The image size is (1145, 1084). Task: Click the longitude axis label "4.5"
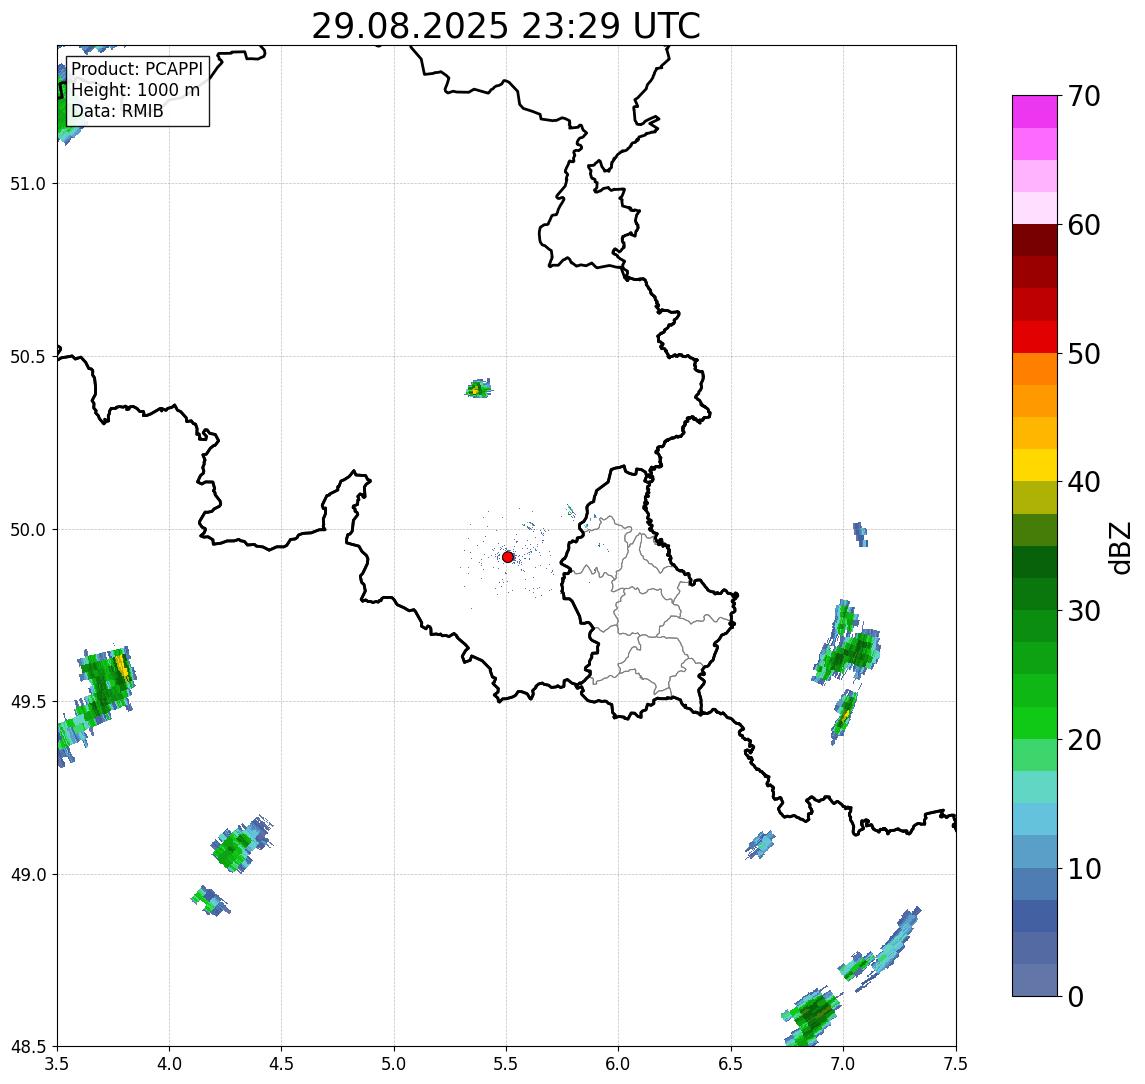[x=282, y=1064]
